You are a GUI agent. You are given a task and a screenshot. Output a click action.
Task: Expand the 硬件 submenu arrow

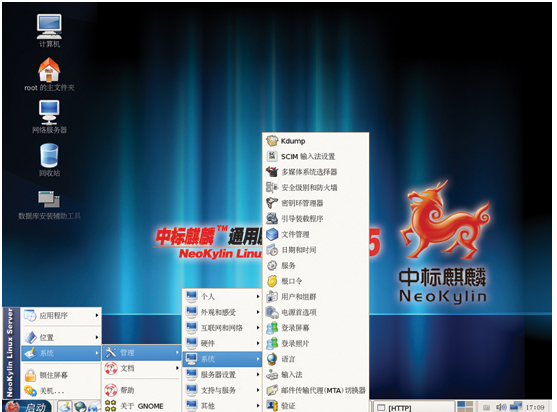pos(258,343)
